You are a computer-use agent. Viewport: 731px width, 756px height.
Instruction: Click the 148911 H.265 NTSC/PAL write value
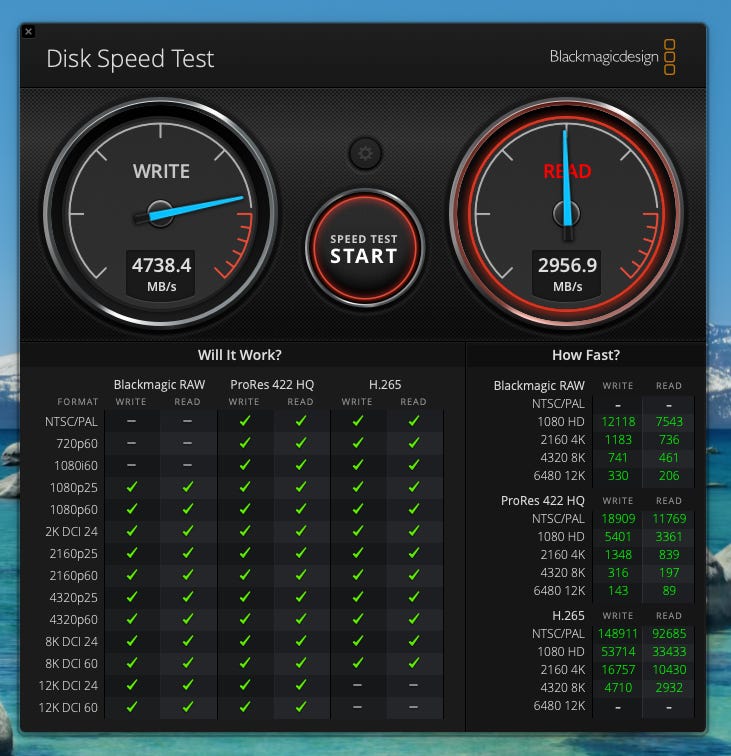pos(617,633)
